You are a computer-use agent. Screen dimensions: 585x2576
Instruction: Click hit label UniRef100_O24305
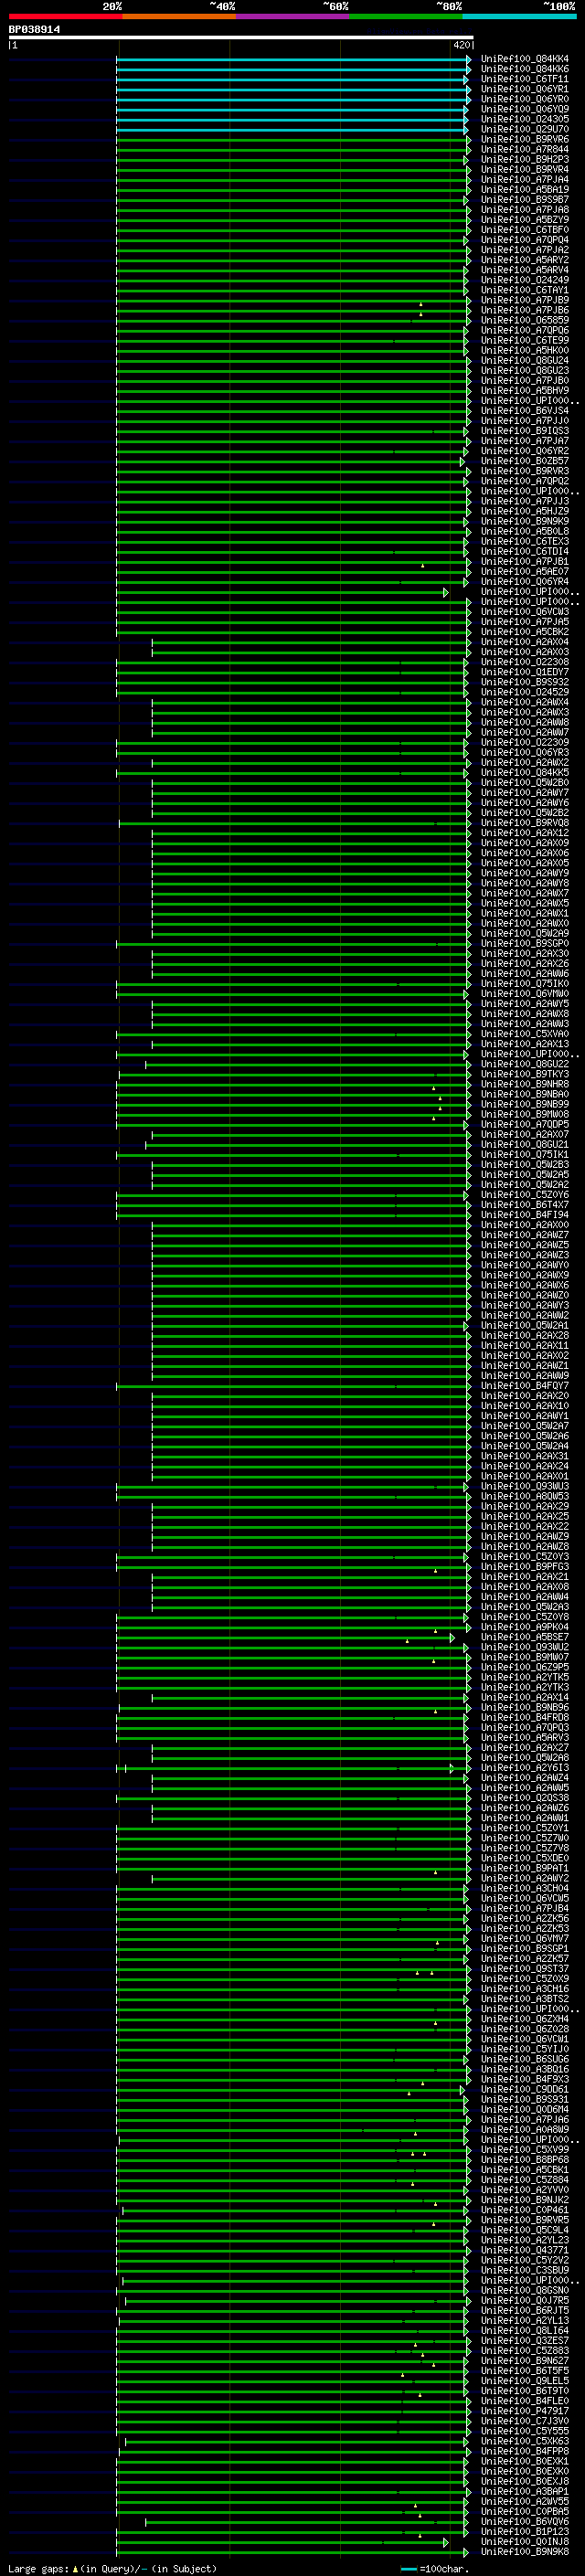[525, 119]
